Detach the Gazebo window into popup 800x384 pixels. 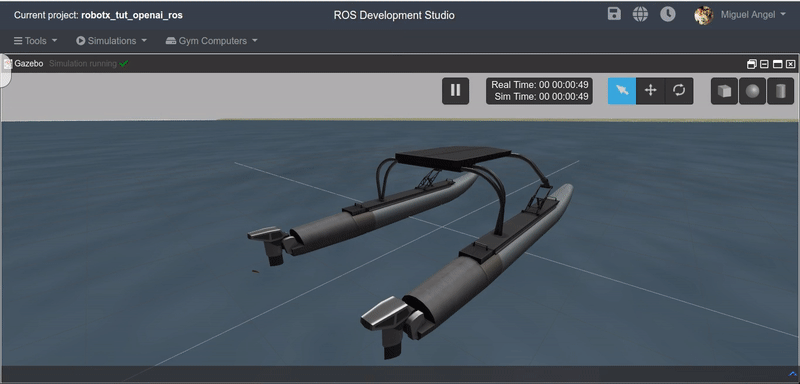tap(752, 64)
